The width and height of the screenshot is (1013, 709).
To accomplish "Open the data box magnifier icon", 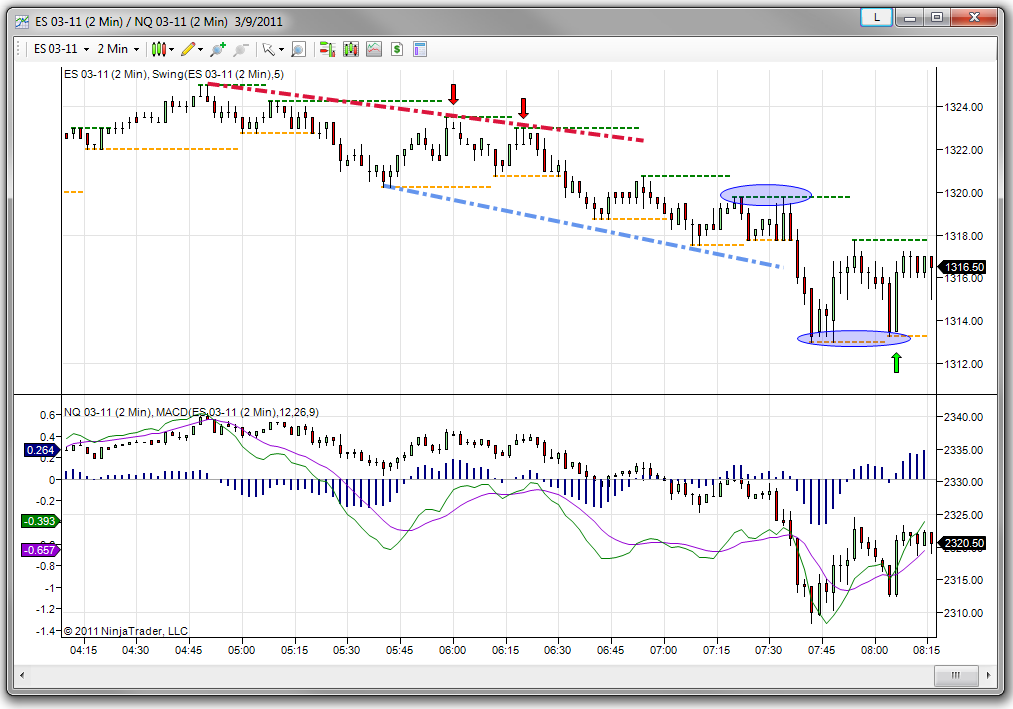I will tap(298, 48).
